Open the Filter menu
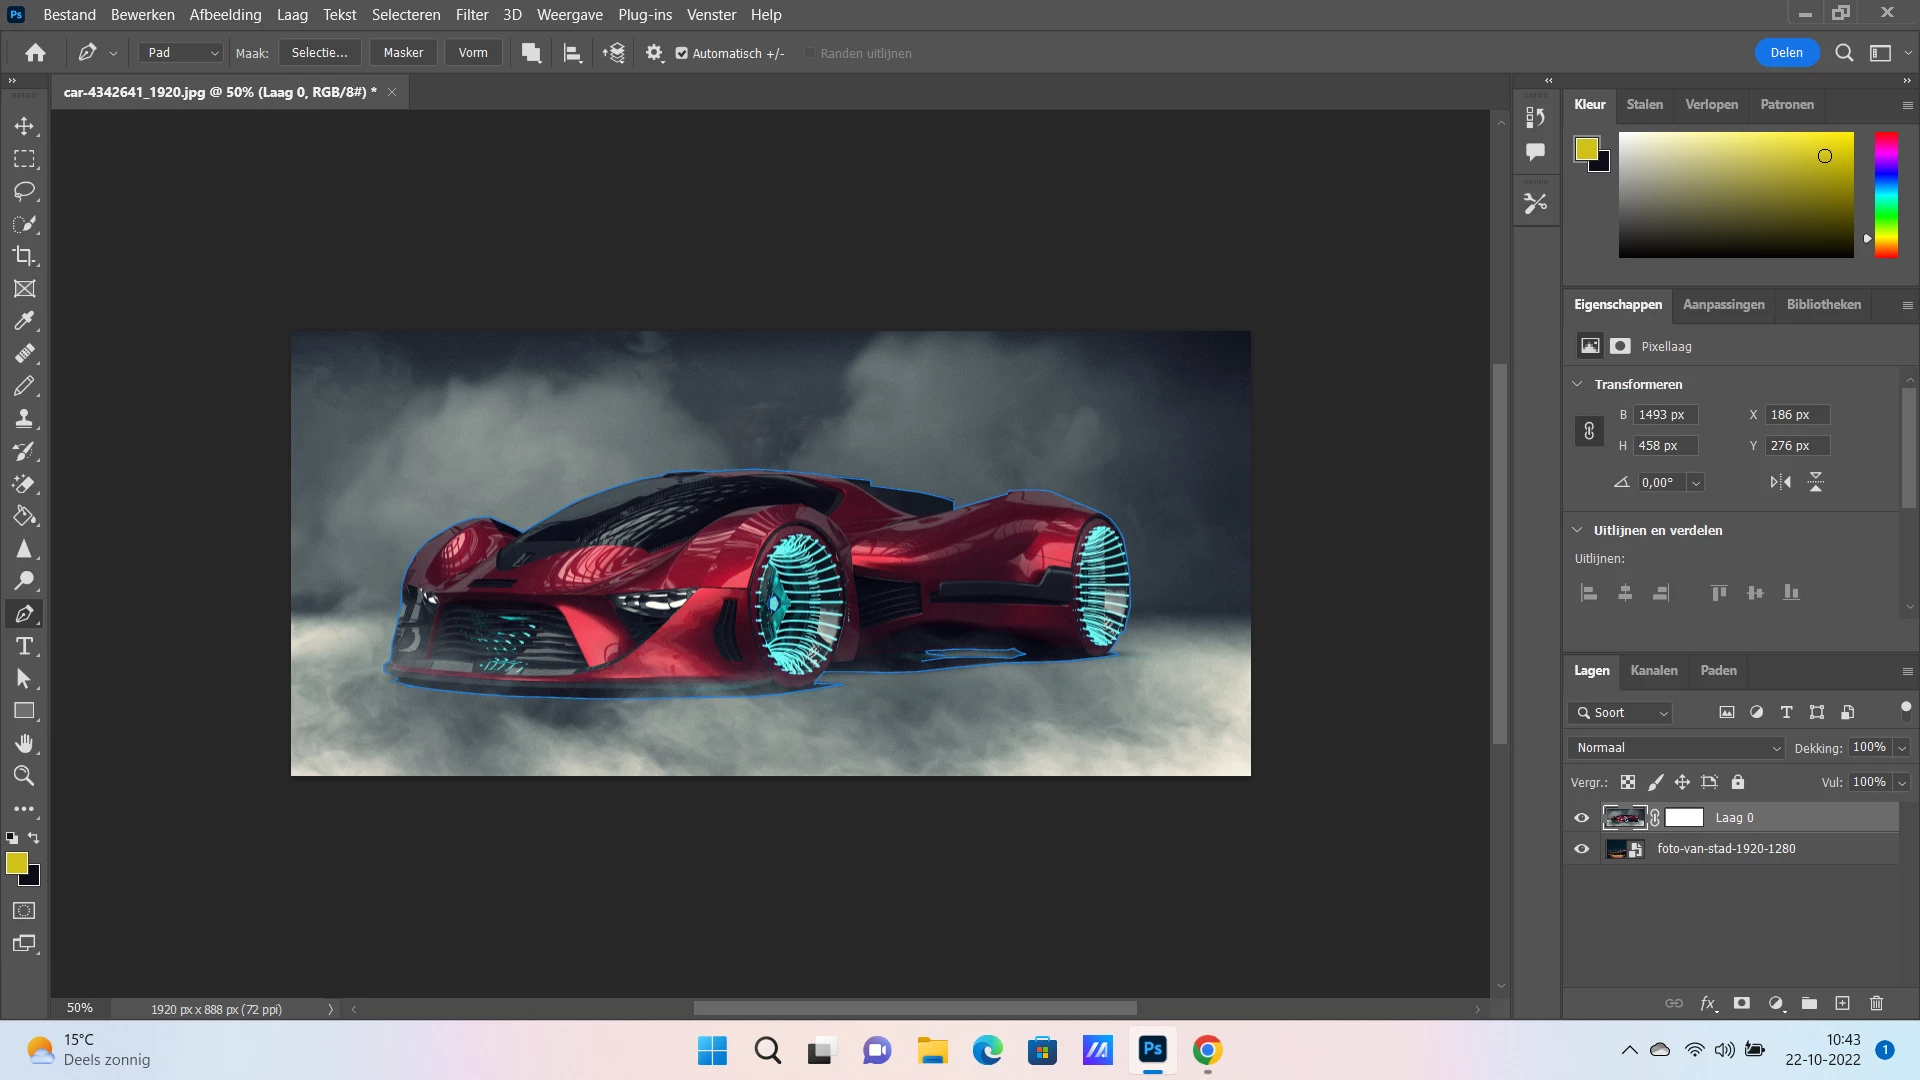This screenshot has width=1920, height=1080. (x=471, y=15)
